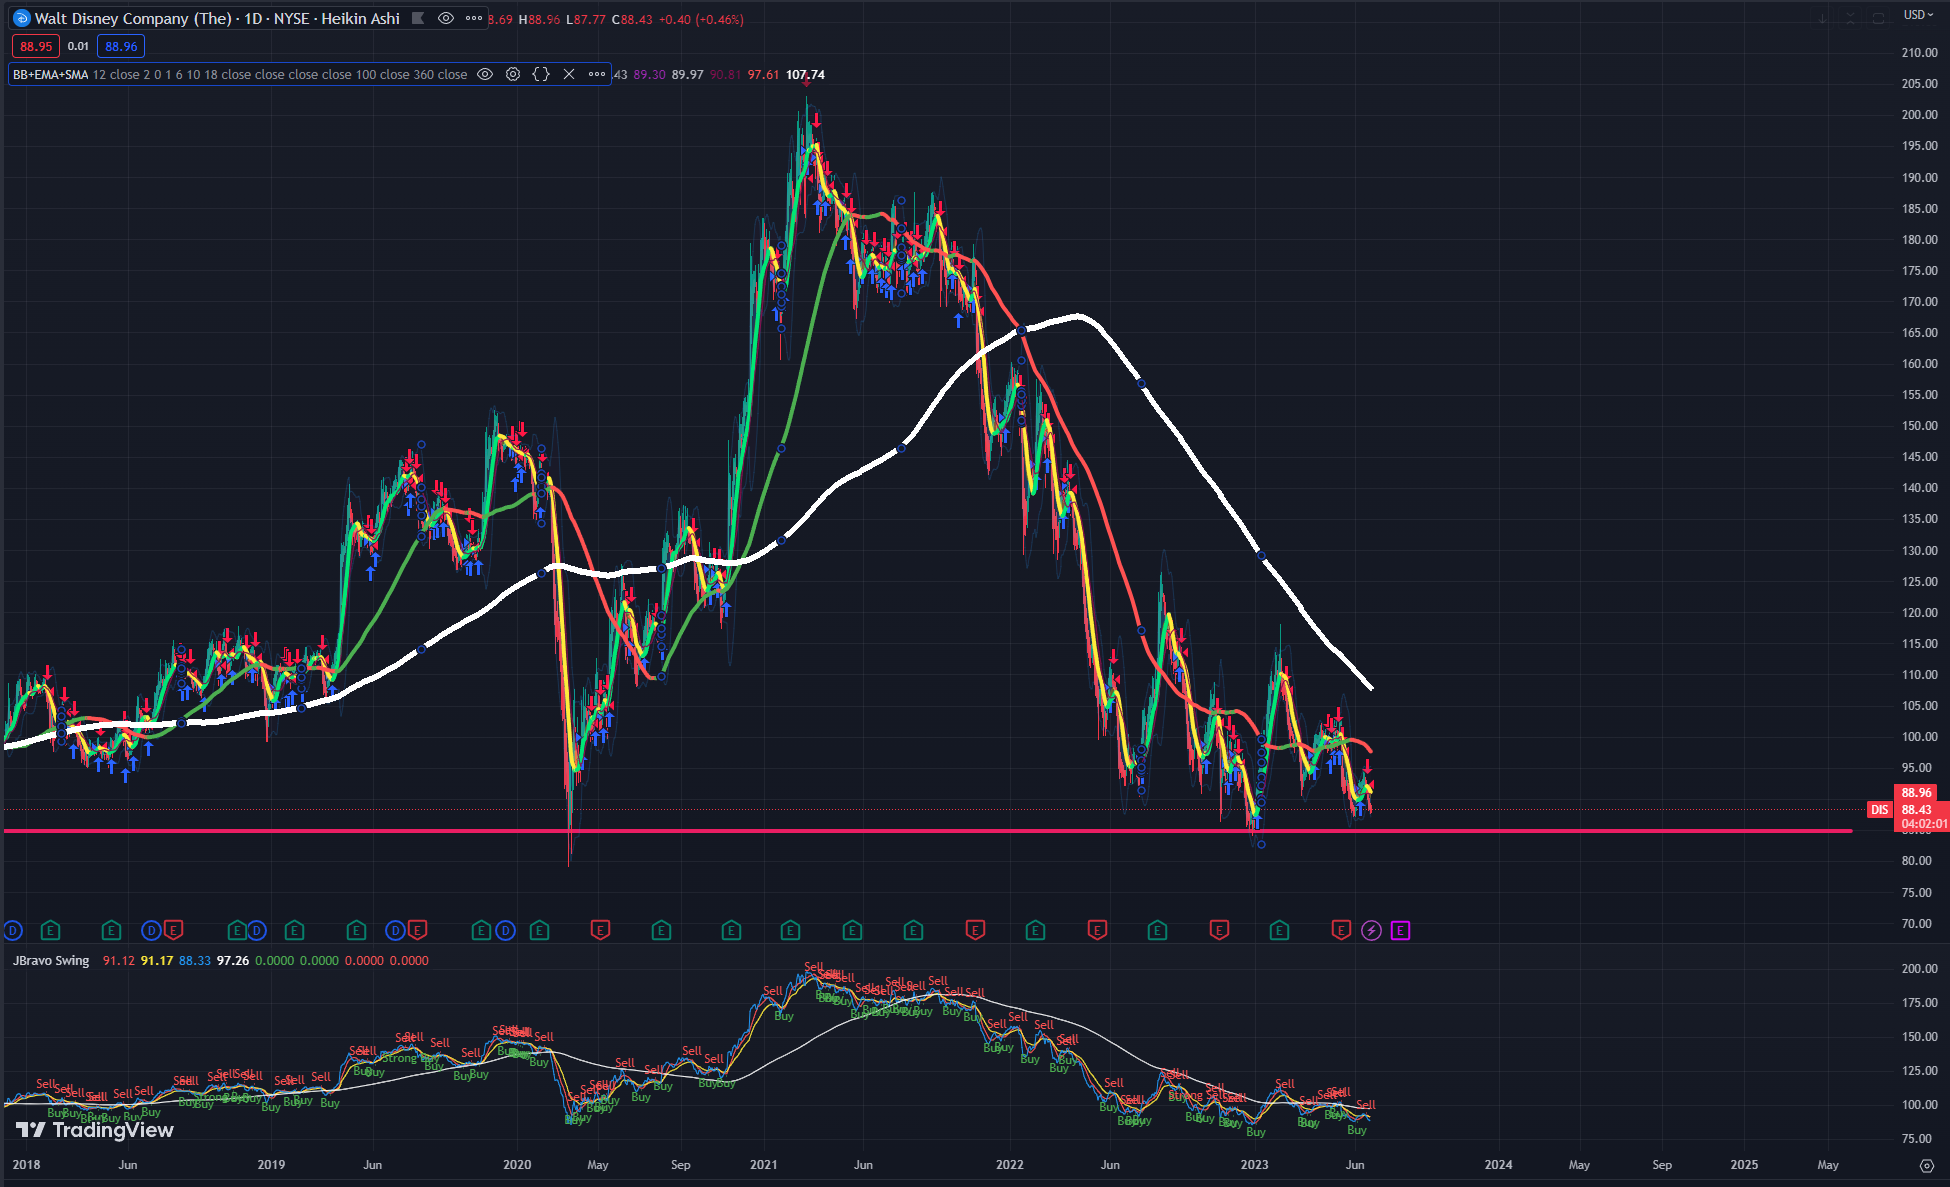
Task: Click the +0.40 (+0.46%) change value
Action: pyautogui.click(x=700, y=20)
